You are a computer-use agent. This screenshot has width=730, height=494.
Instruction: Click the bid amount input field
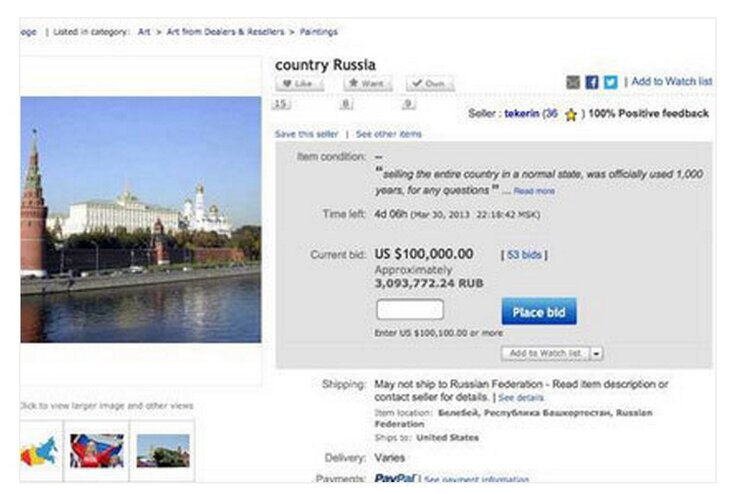409,310
